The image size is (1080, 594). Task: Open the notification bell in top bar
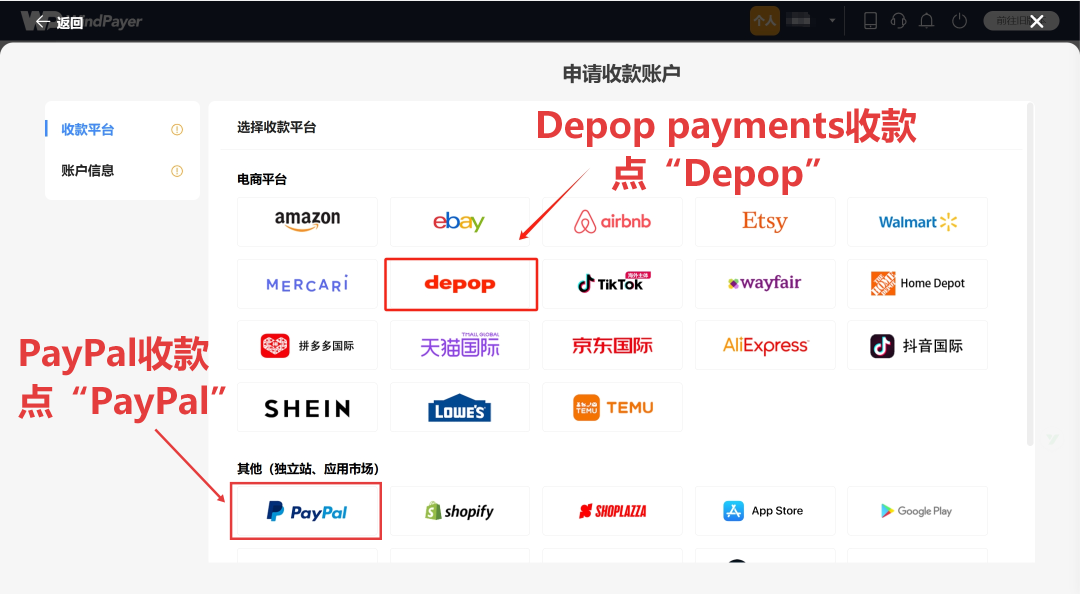(927, 21)
